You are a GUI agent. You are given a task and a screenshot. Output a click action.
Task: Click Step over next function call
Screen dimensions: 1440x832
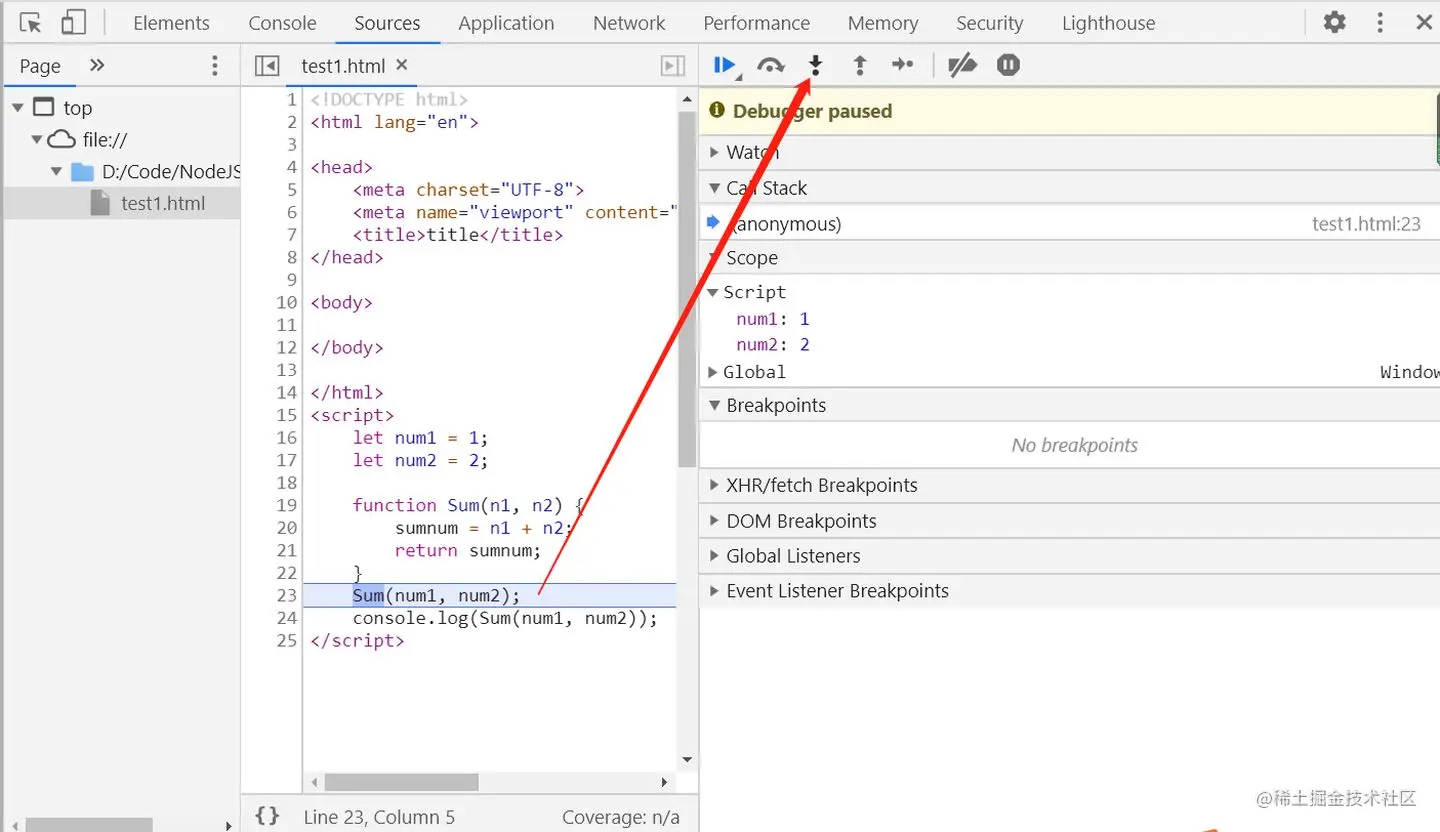pyautogui.click(x=770, y=66)
